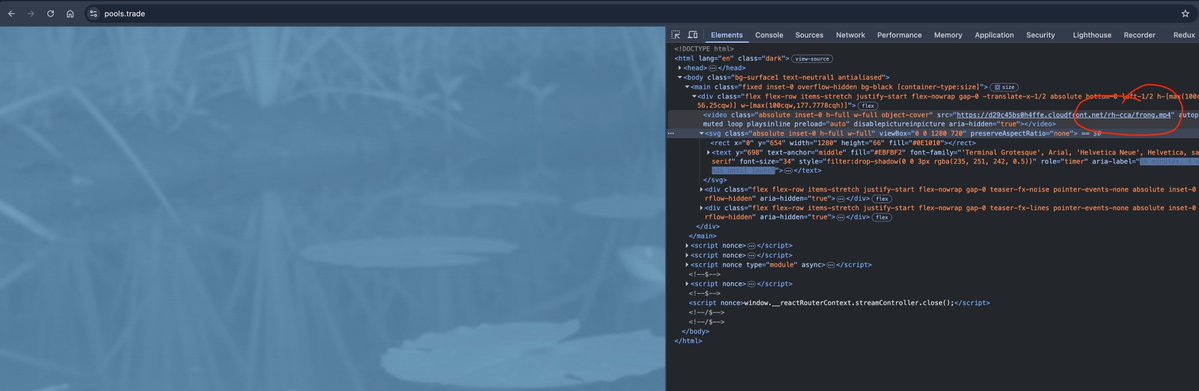Bookmark this page with the star icon
Screen dimensions: 1199x391
point(1185,14)
